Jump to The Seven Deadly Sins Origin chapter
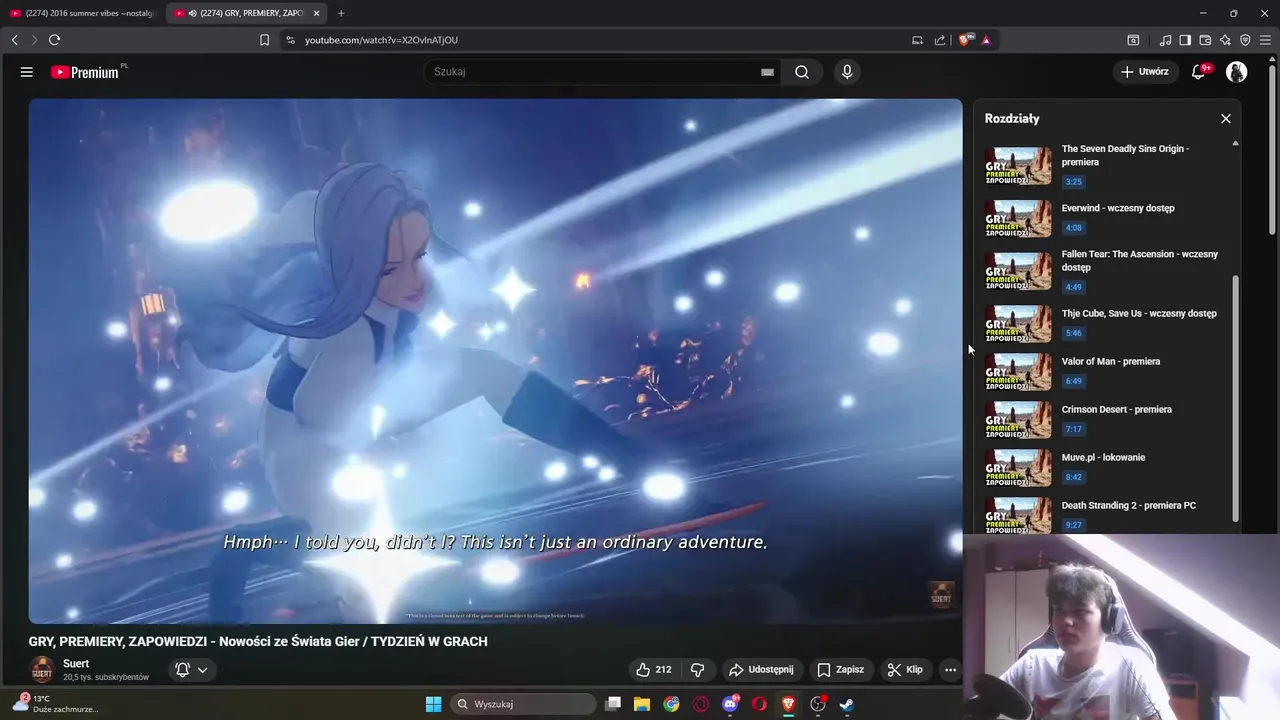The height and width of the screenshot is (720, 1280). [x=1106, y=165]
